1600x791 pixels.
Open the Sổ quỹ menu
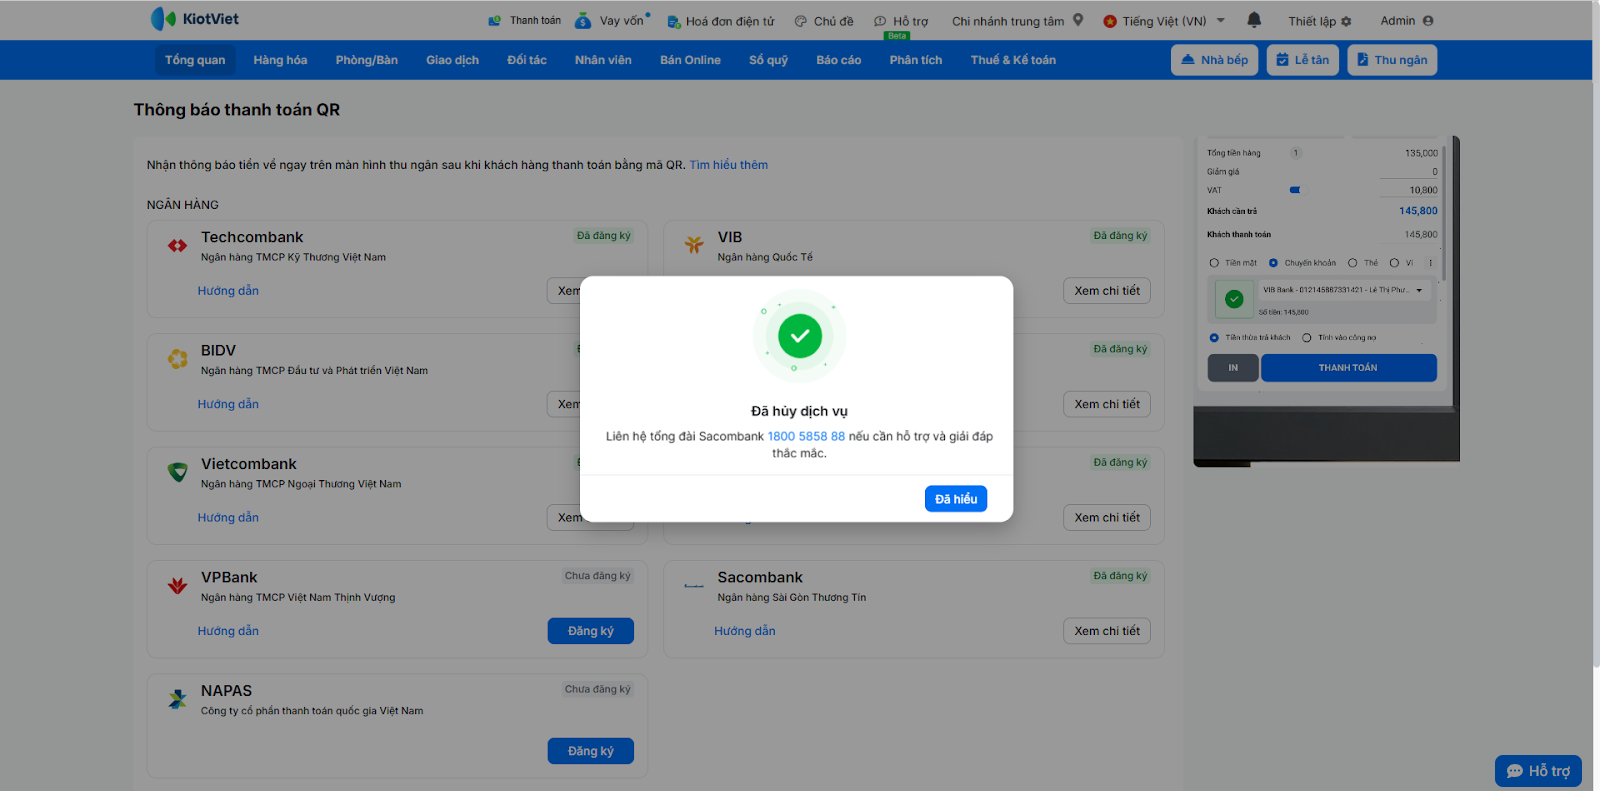point(768,60)
